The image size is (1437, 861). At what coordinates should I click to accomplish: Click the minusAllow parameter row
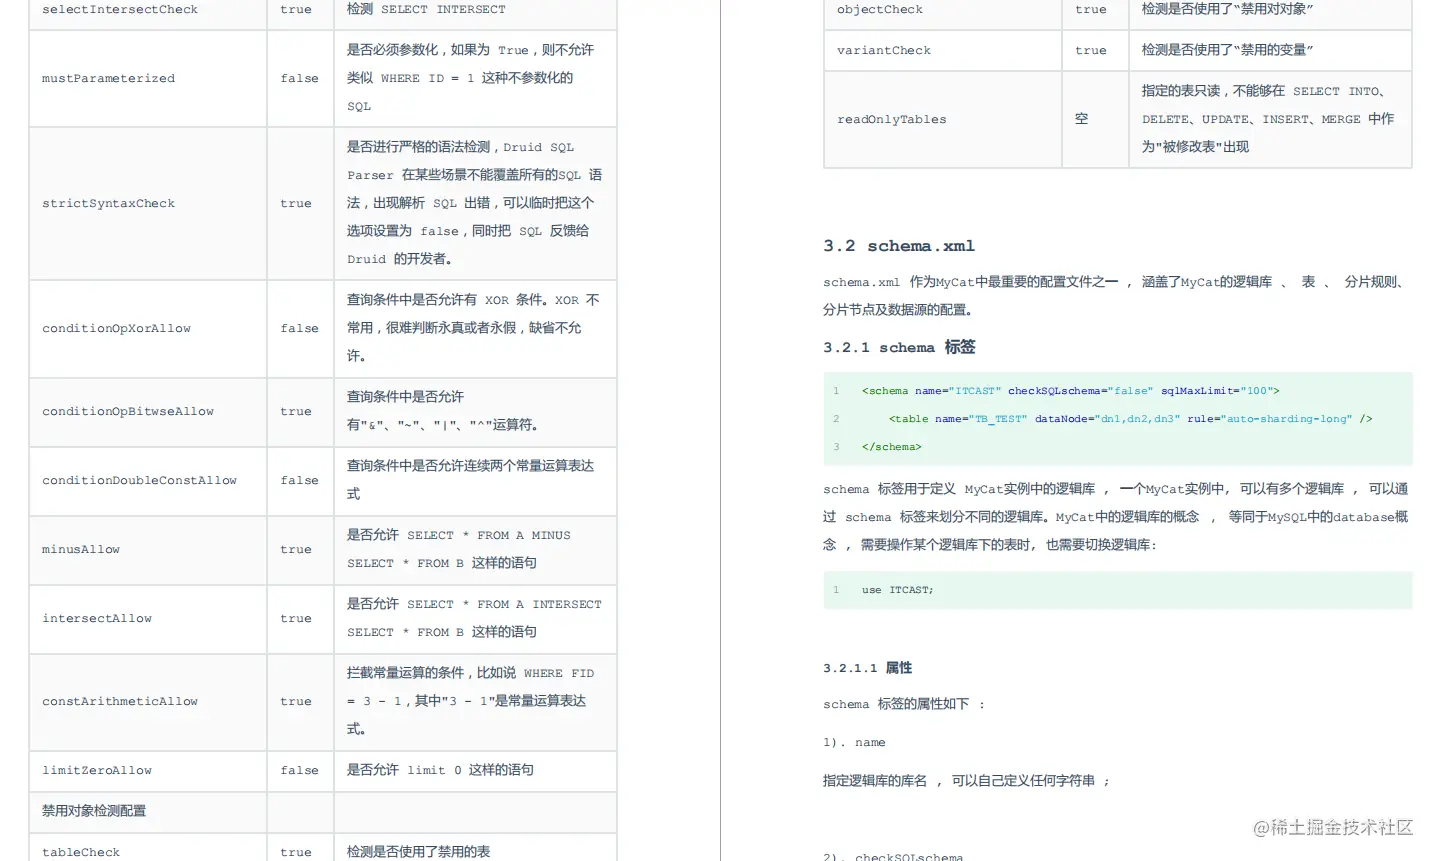(x=80, y=549)
